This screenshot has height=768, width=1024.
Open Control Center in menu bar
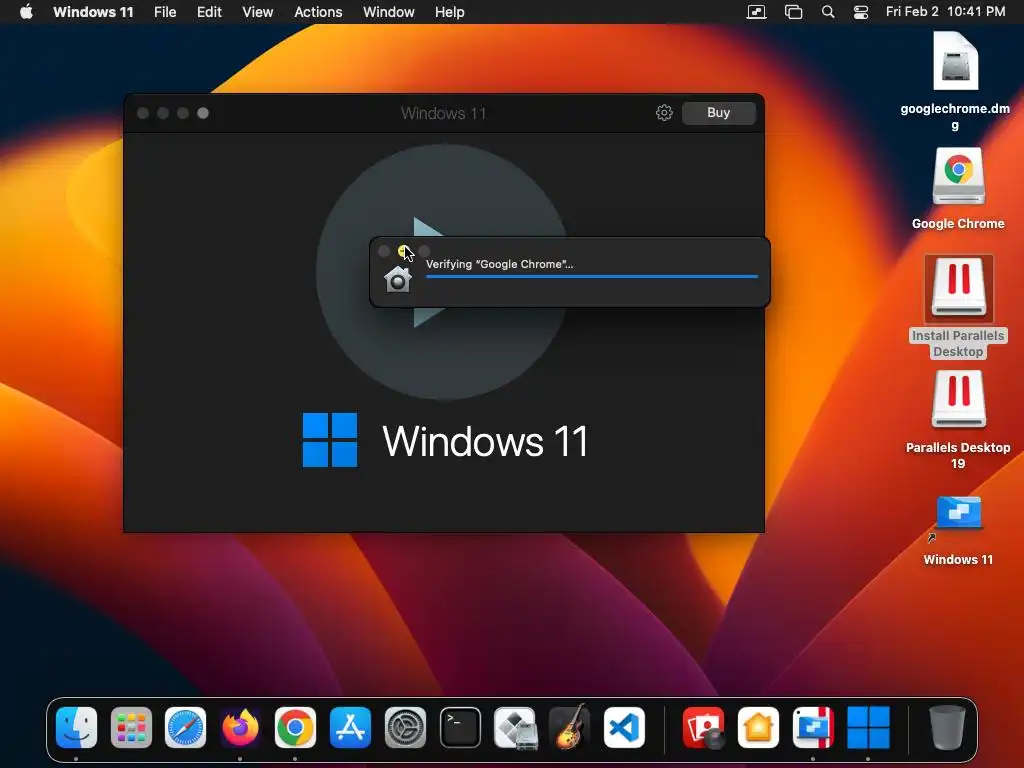861,12
